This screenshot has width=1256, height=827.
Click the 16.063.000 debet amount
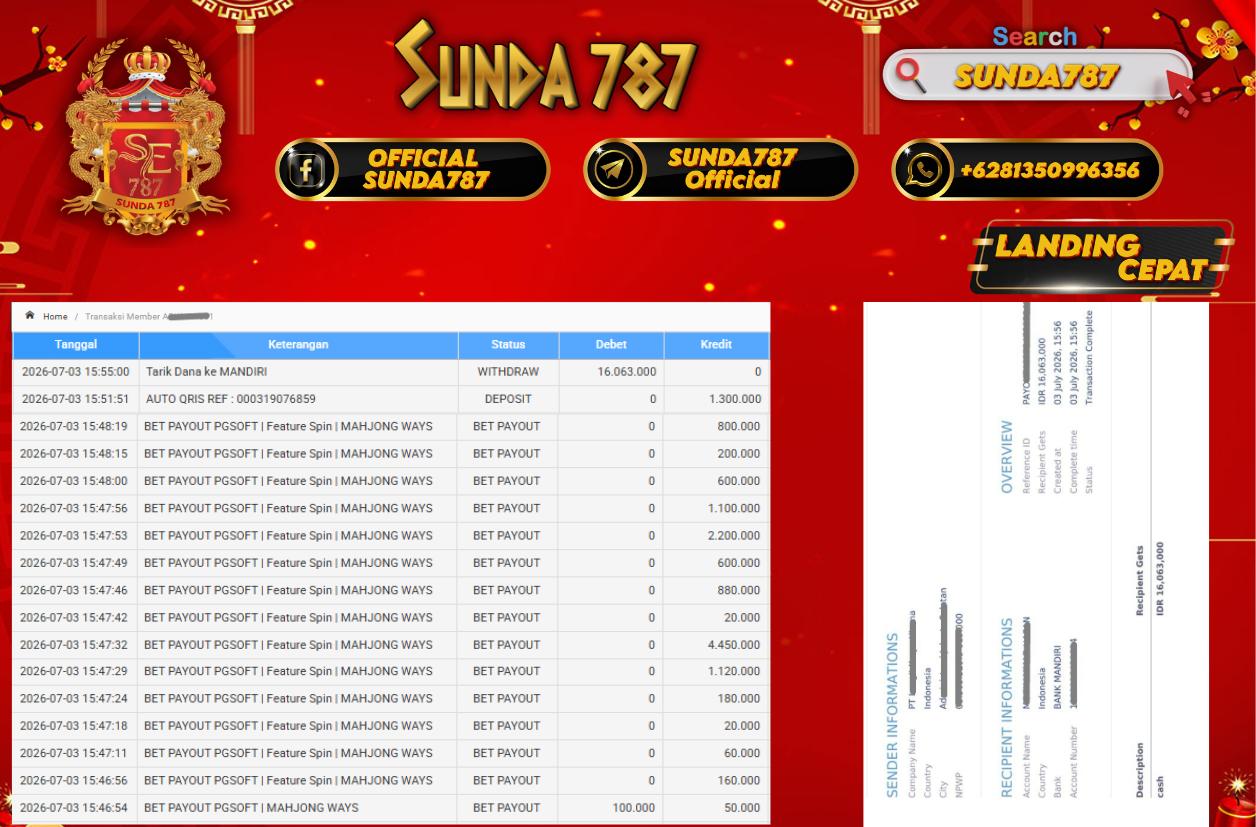pyautogui.click(x=627, y=372)
